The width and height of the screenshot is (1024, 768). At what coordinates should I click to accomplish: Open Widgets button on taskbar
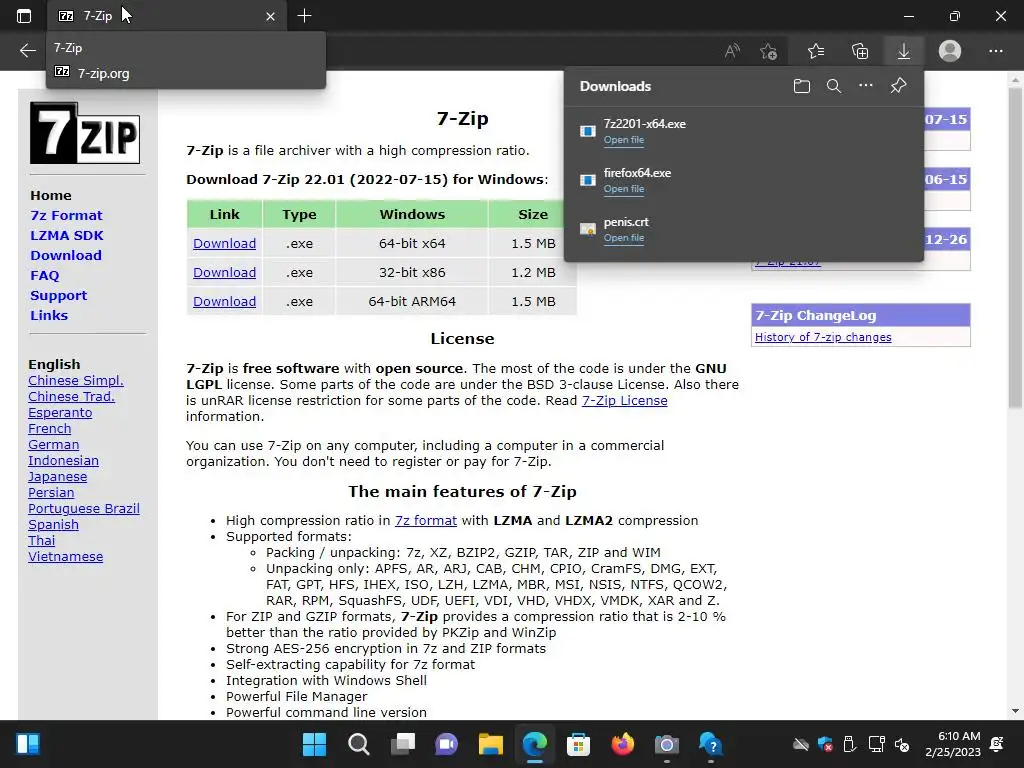[28, 744]
